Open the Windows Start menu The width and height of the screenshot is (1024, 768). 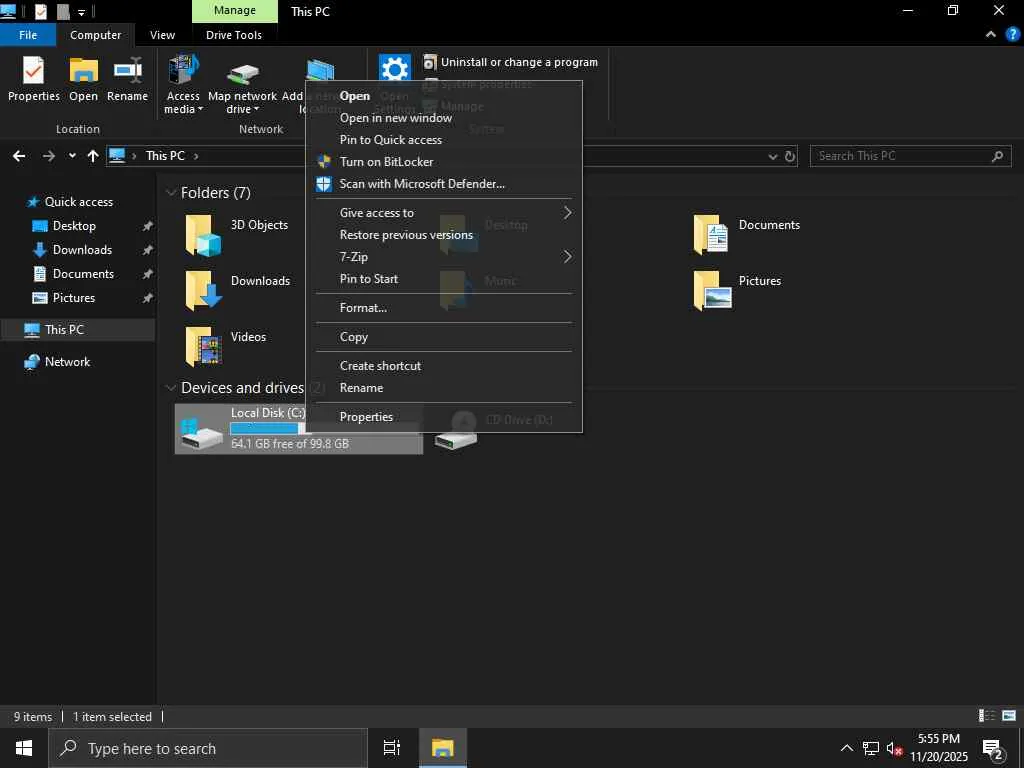(24, 748)
